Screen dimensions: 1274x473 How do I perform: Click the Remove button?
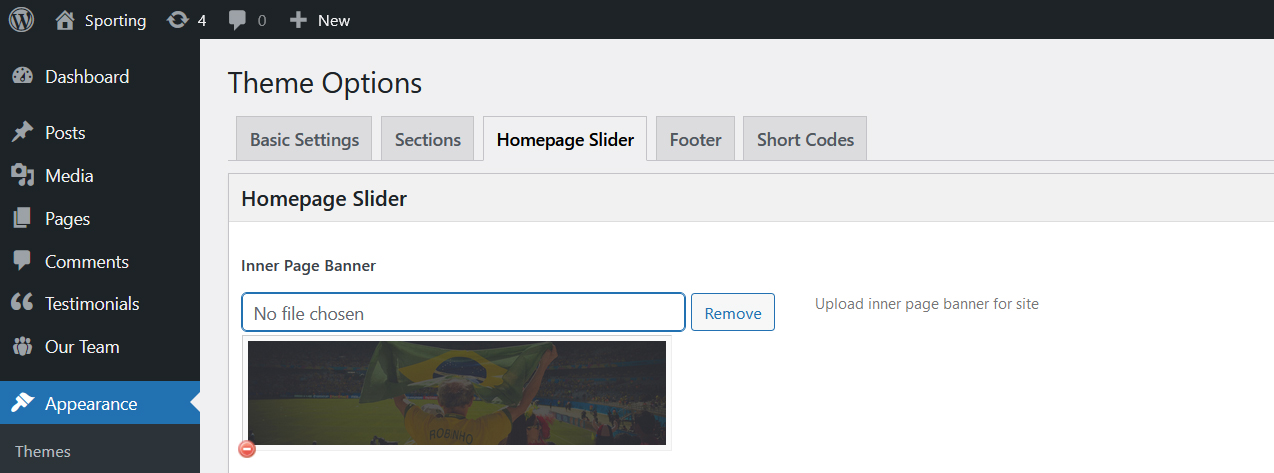click(x=733, y=313)
